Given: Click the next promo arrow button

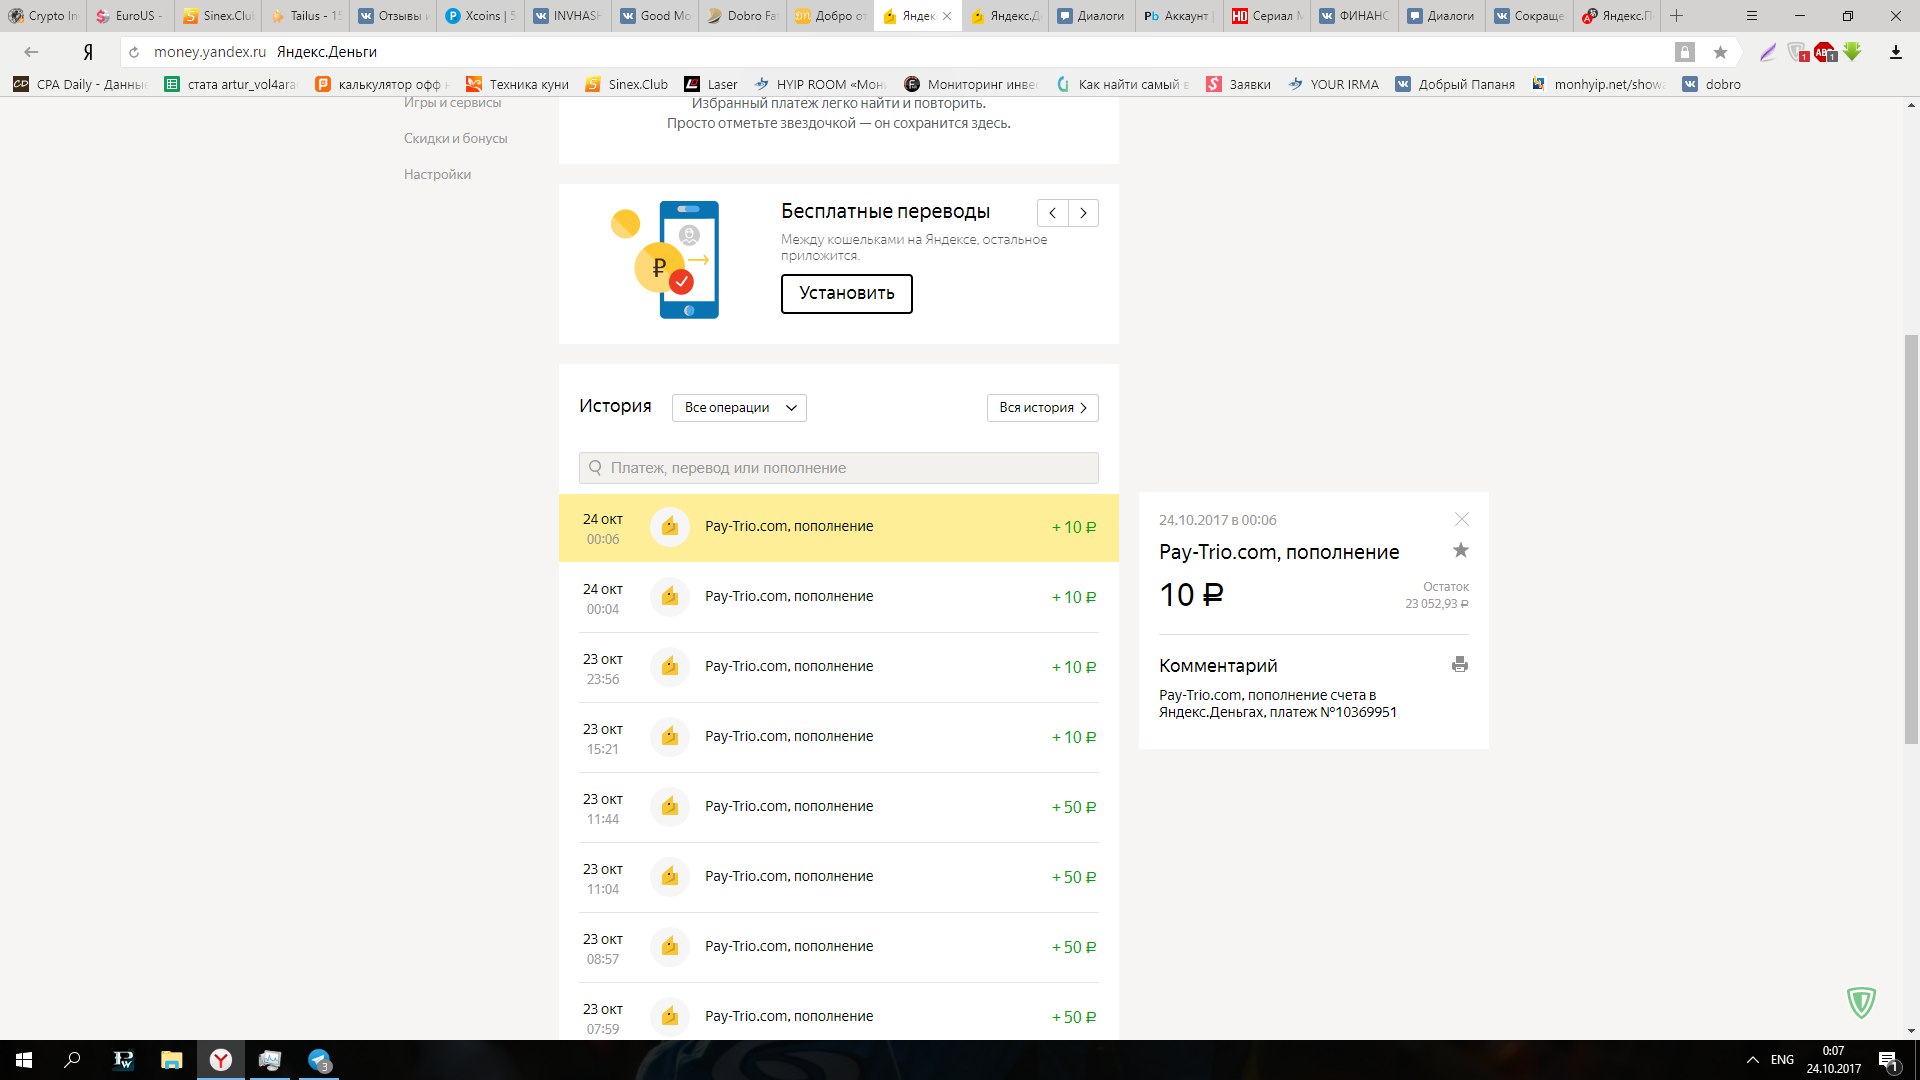Looking at the screenshot, I should click(1083, 213).
